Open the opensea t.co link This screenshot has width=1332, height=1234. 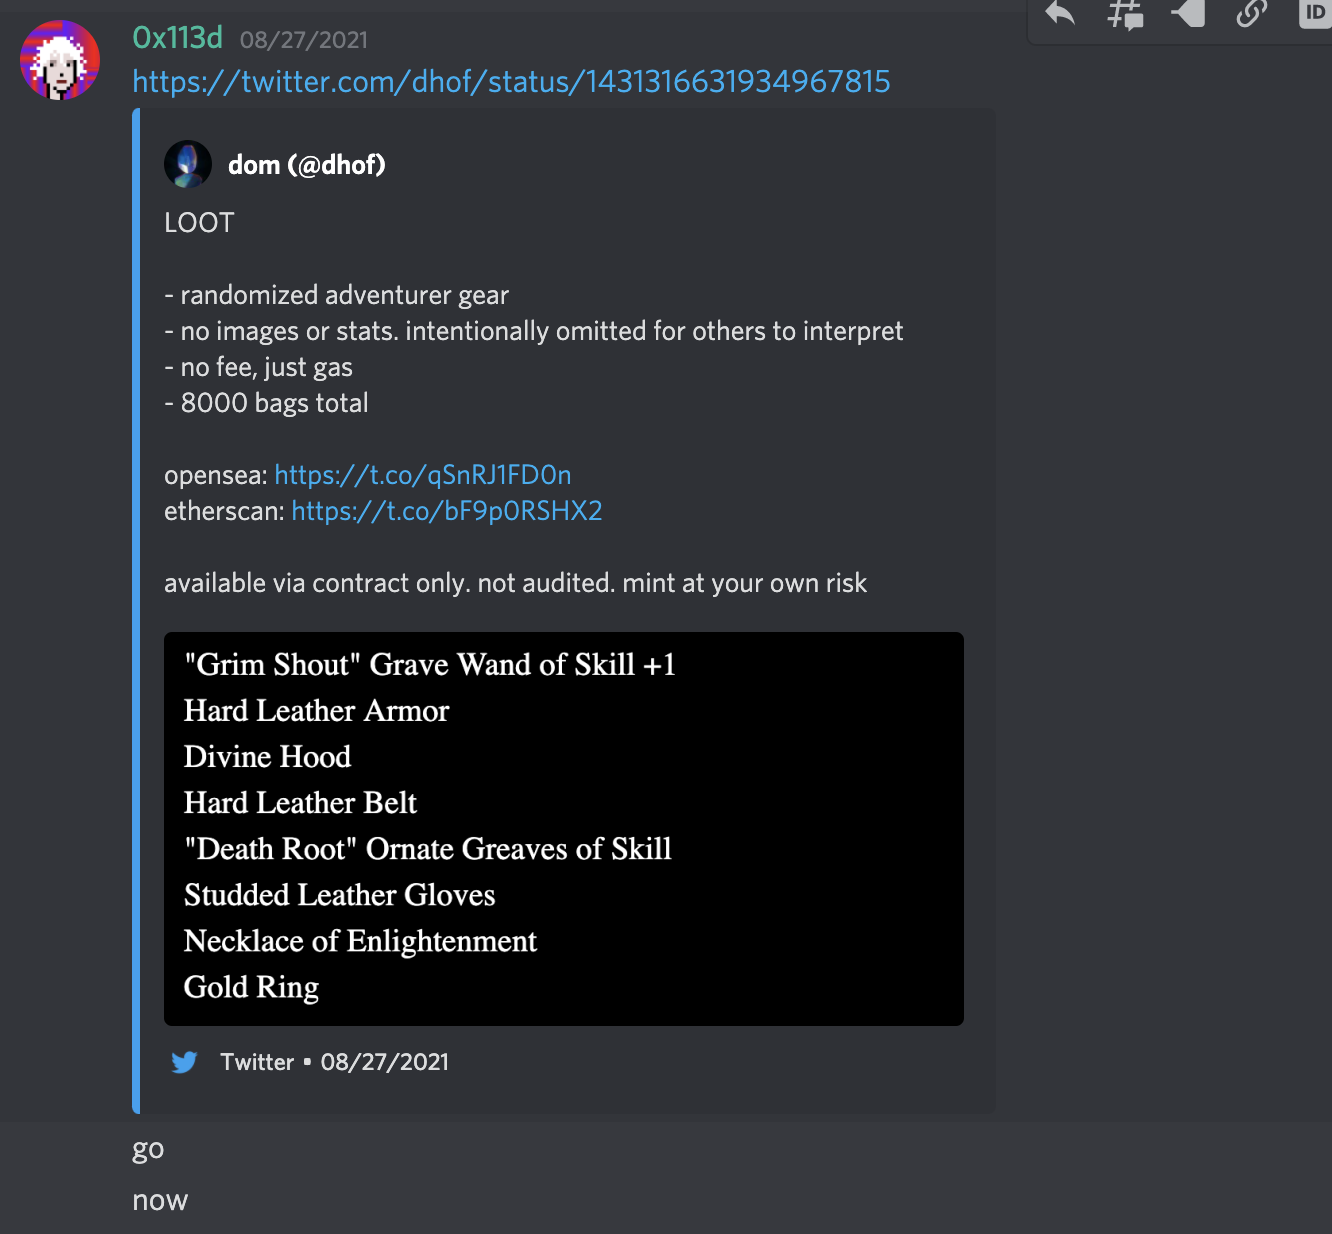tap(423, 475)
